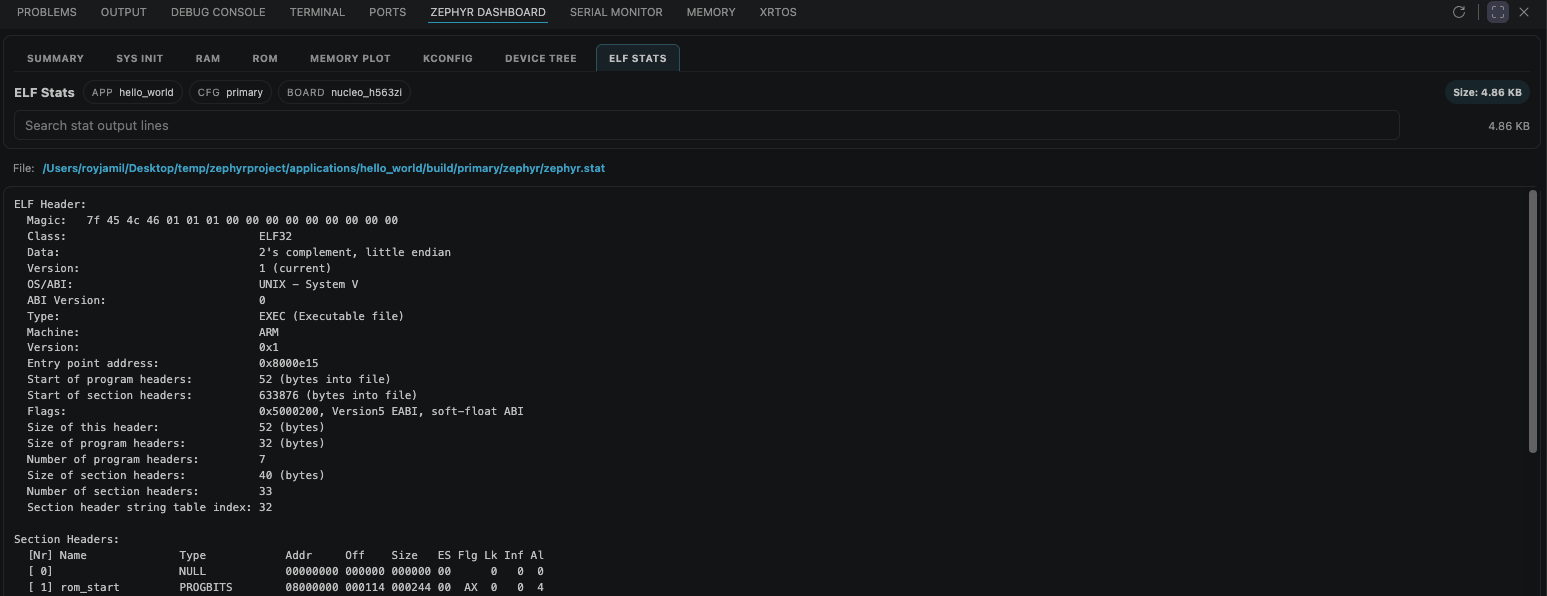Click Section header string table index line
This screenshot has height=596, width=1547.
[149, 507]
